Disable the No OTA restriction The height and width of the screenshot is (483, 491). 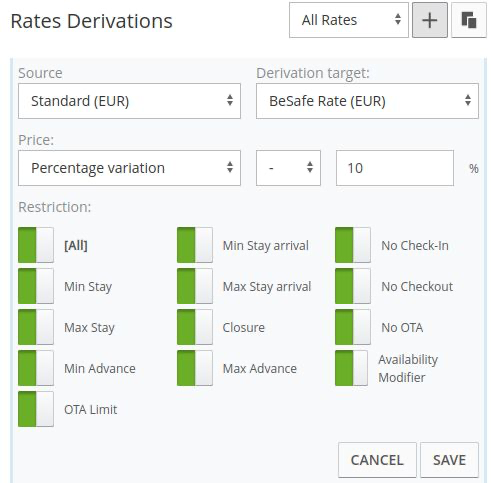(x=353, y=327)
